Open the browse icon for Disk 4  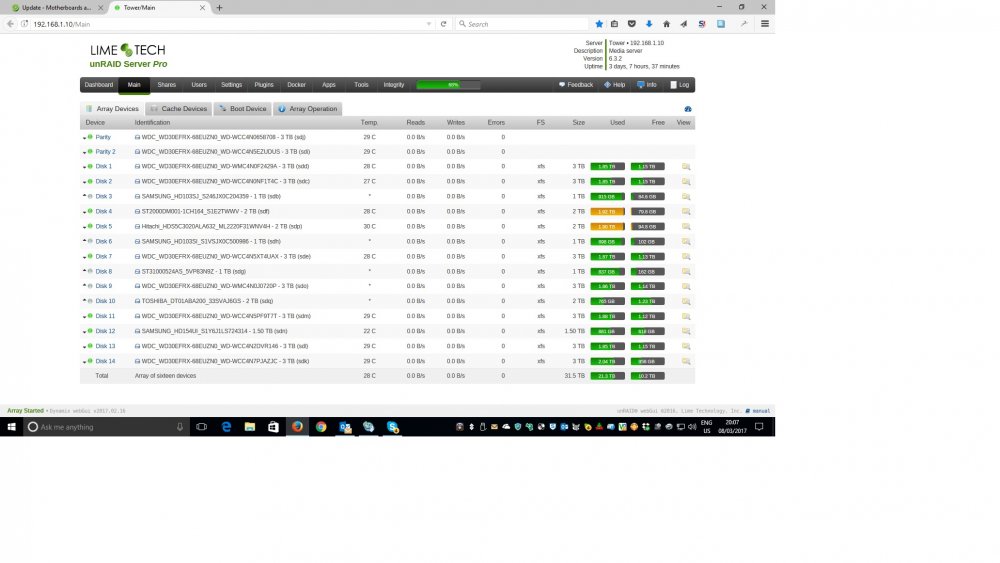coord(686,212)
